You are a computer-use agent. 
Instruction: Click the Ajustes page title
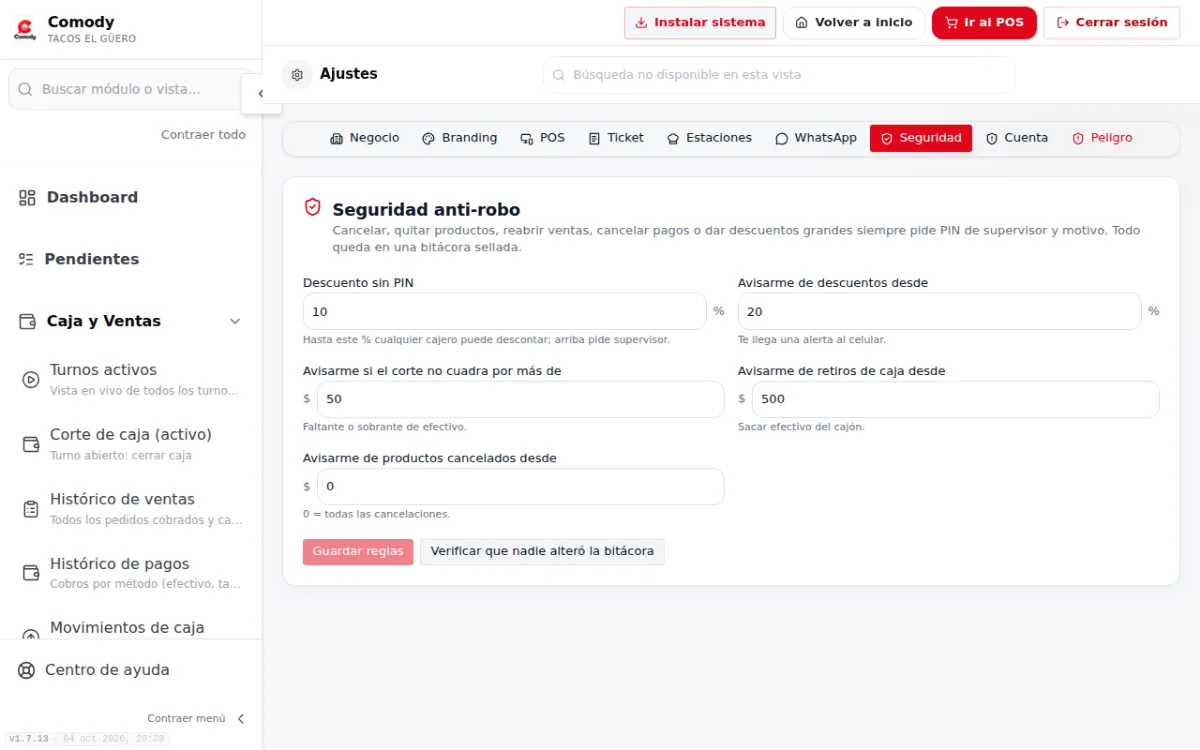tap(349, 74)
